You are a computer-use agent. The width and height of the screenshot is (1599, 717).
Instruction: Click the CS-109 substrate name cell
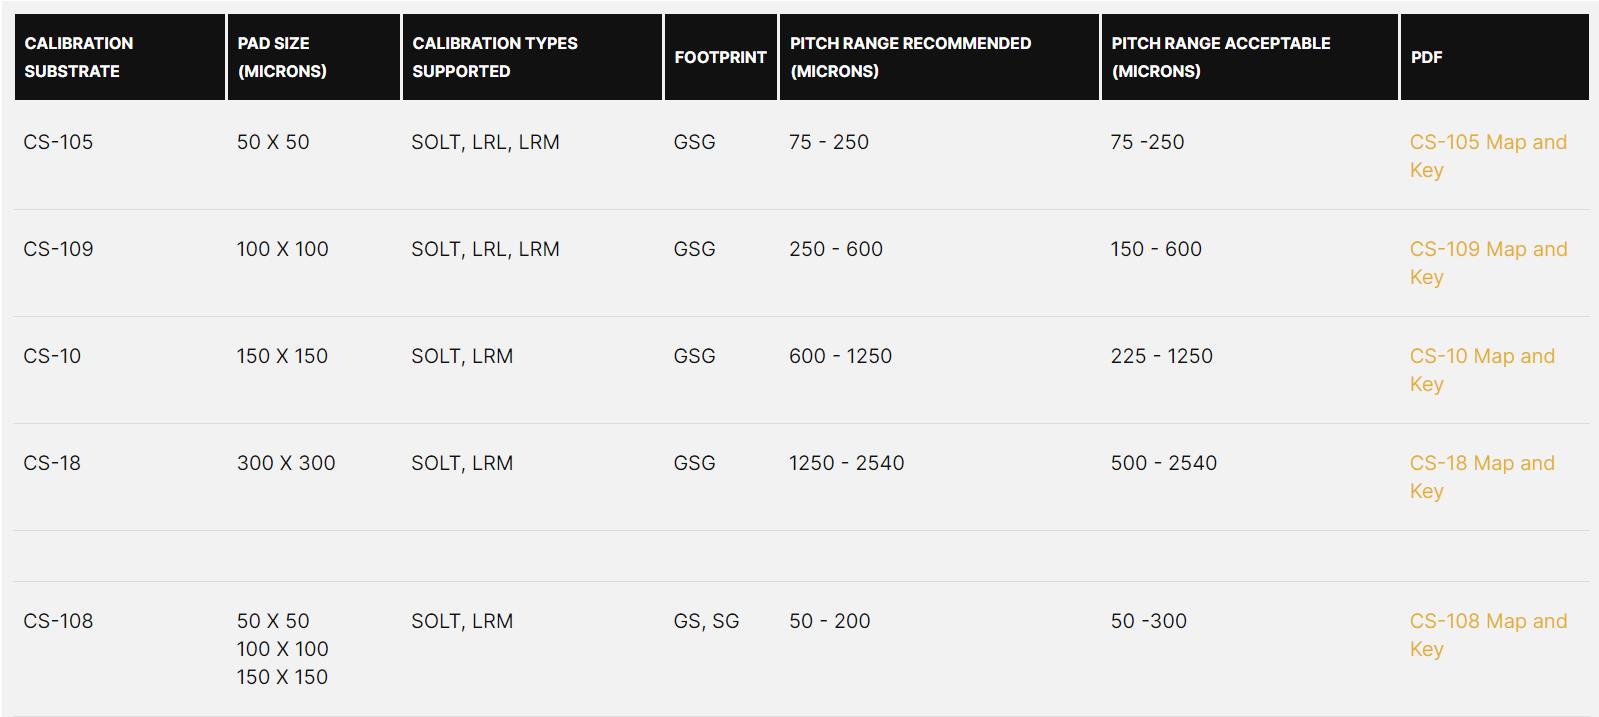point(58,249)
